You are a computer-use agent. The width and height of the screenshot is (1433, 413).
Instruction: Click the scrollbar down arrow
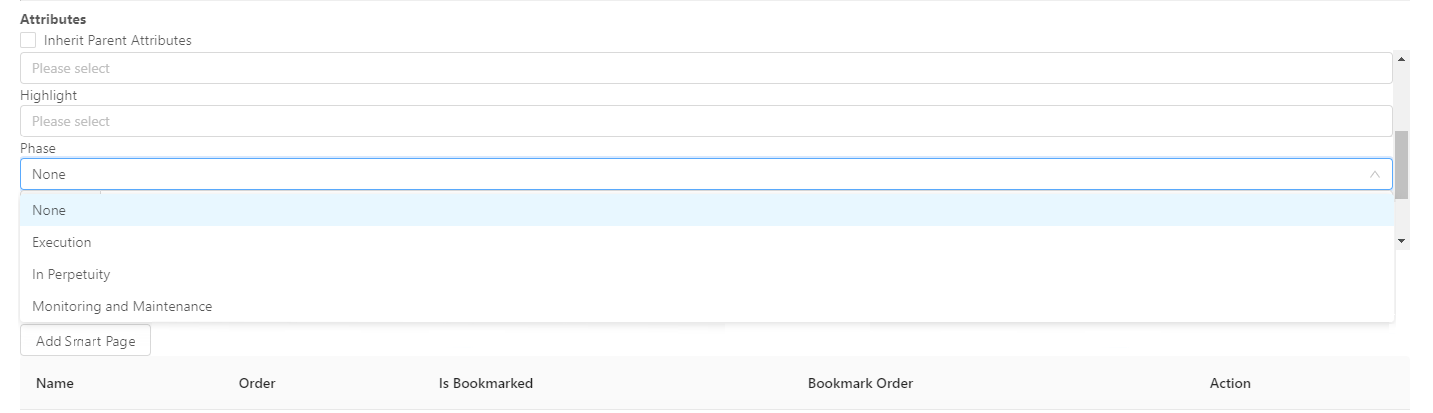tap(1401, 241)
